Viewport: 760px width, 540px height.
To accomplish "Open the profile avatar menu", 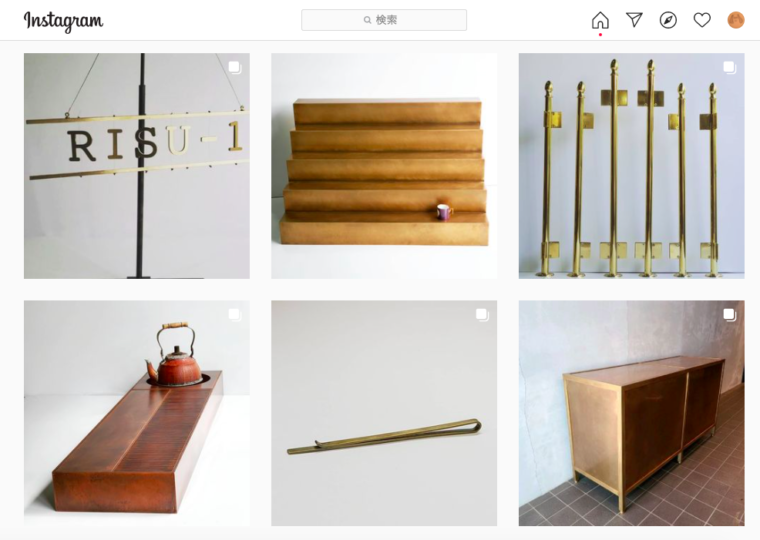I will (736, 20).
